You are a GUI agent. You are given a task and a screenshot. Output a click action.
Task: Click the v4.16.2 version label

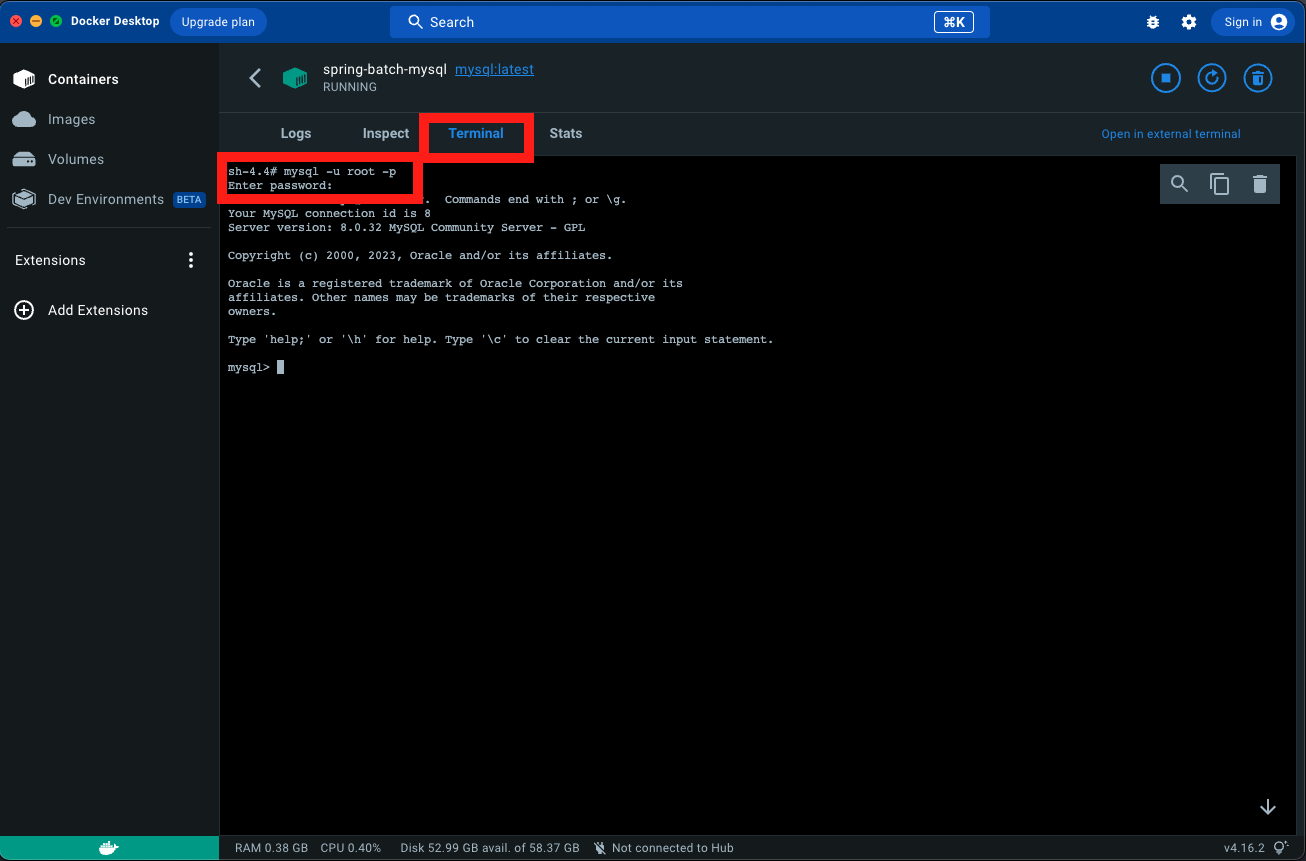[1245, 848]
